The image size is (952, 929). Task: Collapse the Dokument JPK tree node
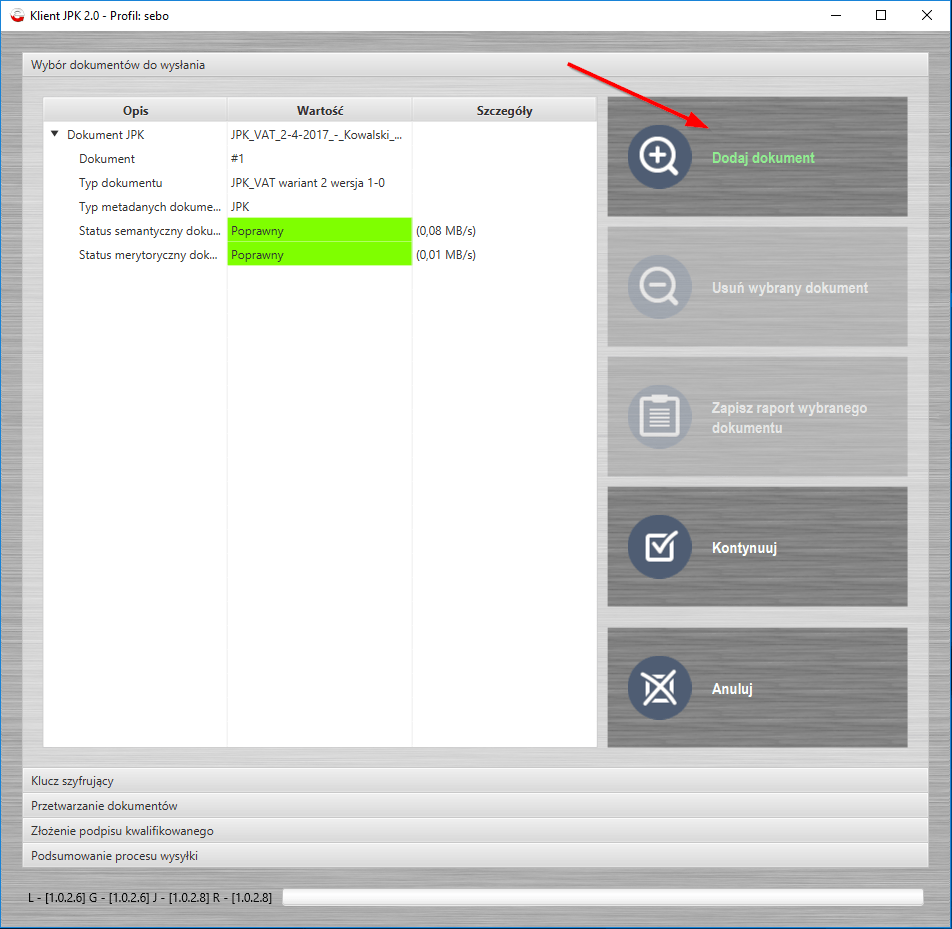tap(55, 134)
